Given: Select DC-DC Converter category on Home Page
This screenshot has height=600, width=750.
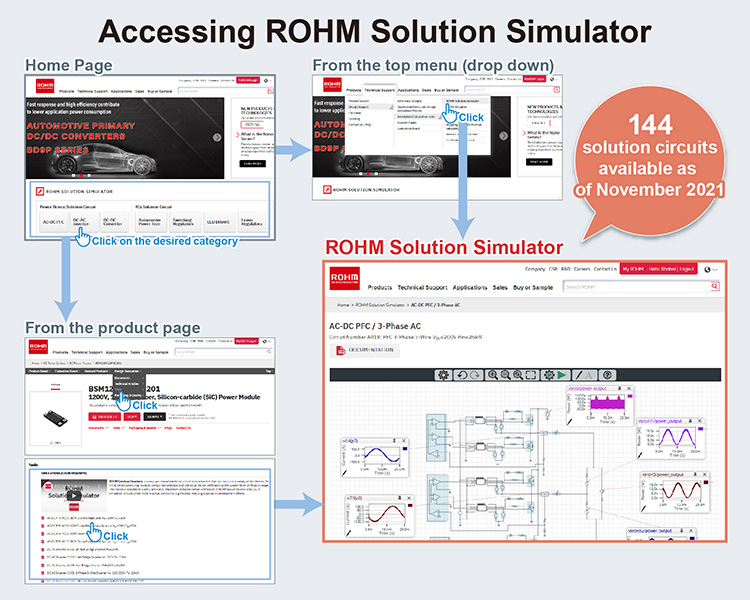Looking at the screenshot, I should [x=113, y=222].
